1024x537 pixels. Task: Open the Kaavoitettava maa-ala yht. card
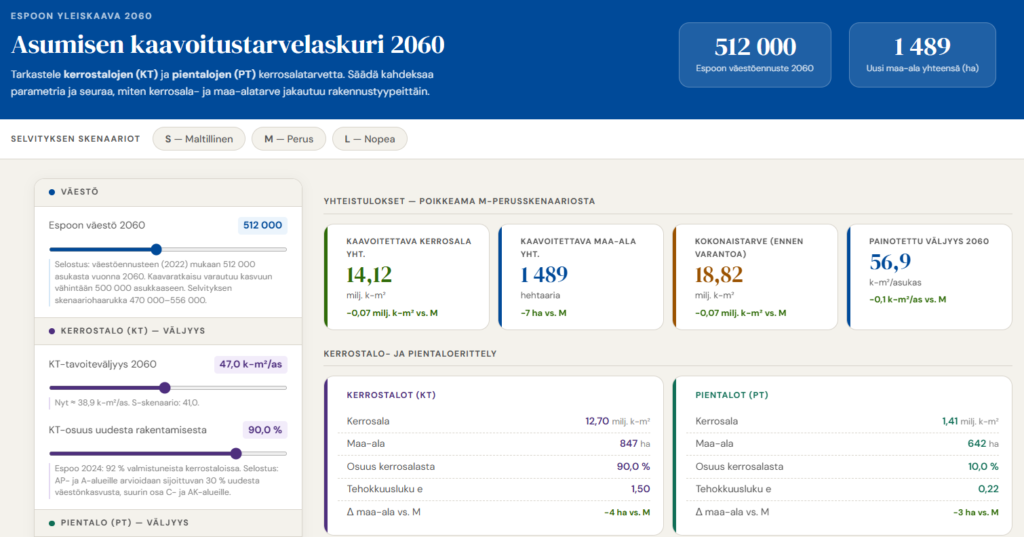click(x=581, y=277)
